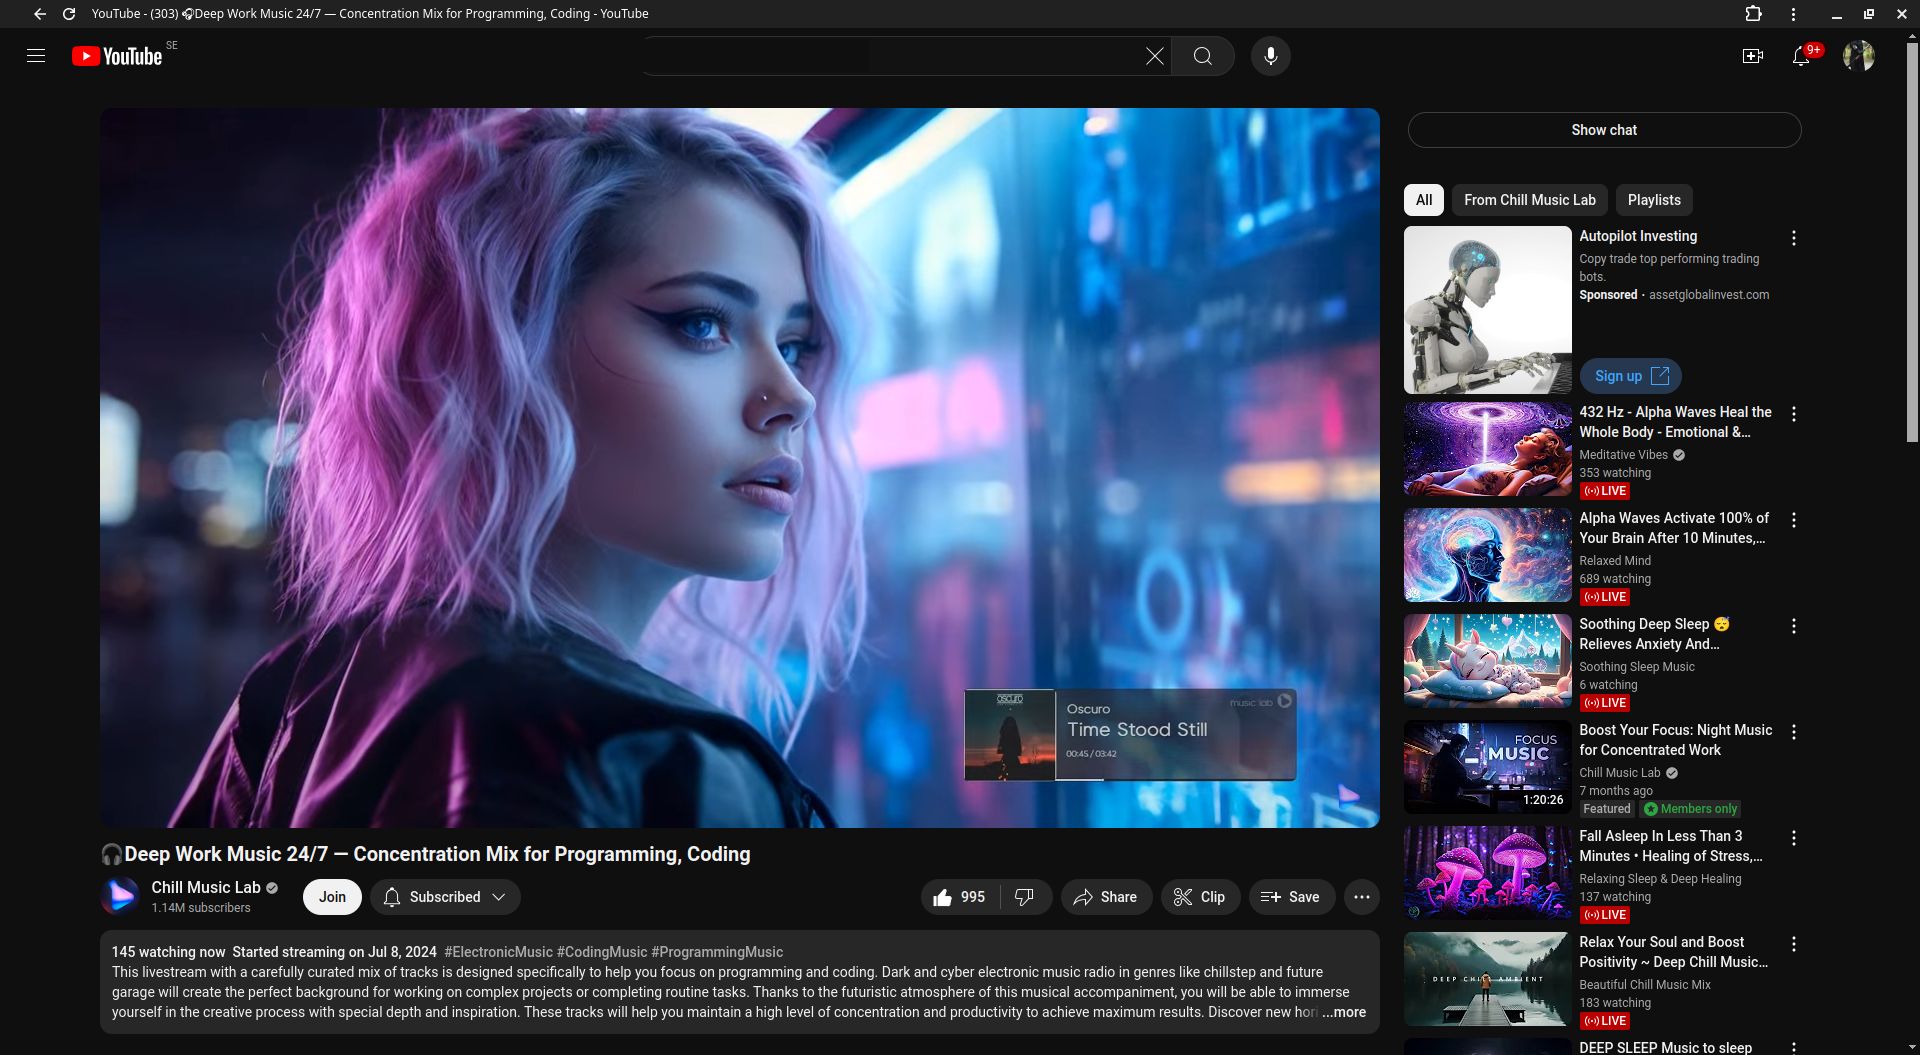The image size is (1920, 1055).
Task: Clear the search box with X
Action: (1154, 56)
